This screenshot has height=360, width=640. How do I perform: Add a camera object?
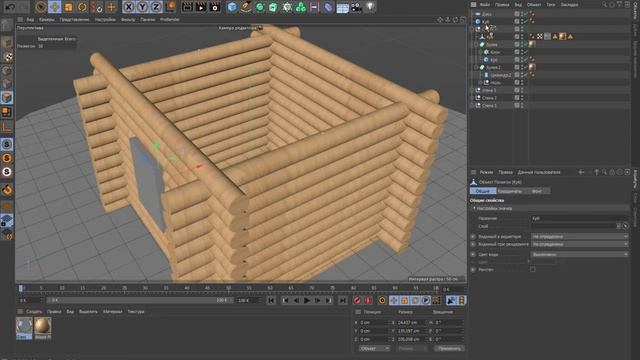click(356, 7)
